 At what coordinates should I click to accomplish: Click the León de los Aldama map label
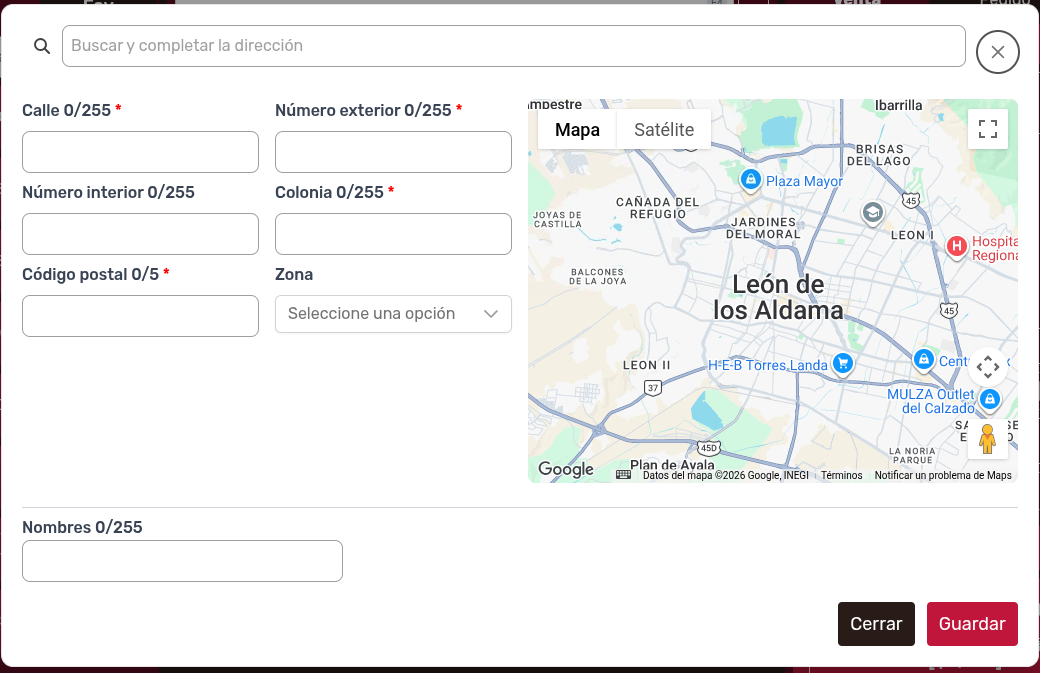tap(778, 298)
